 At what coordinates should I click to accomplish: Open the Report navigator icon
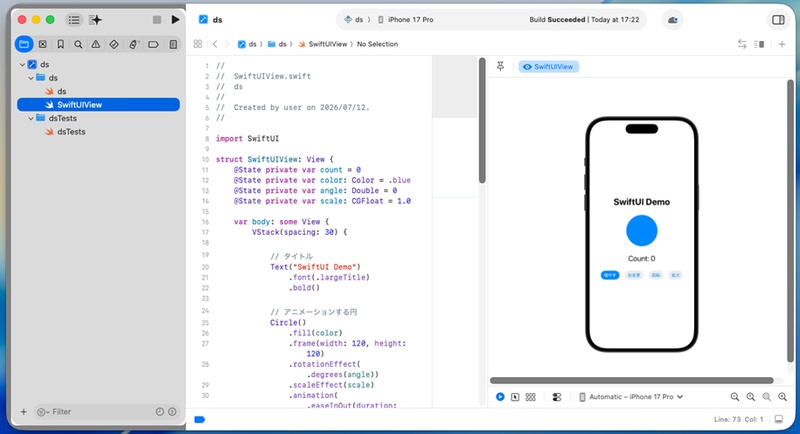coord(173,44)
